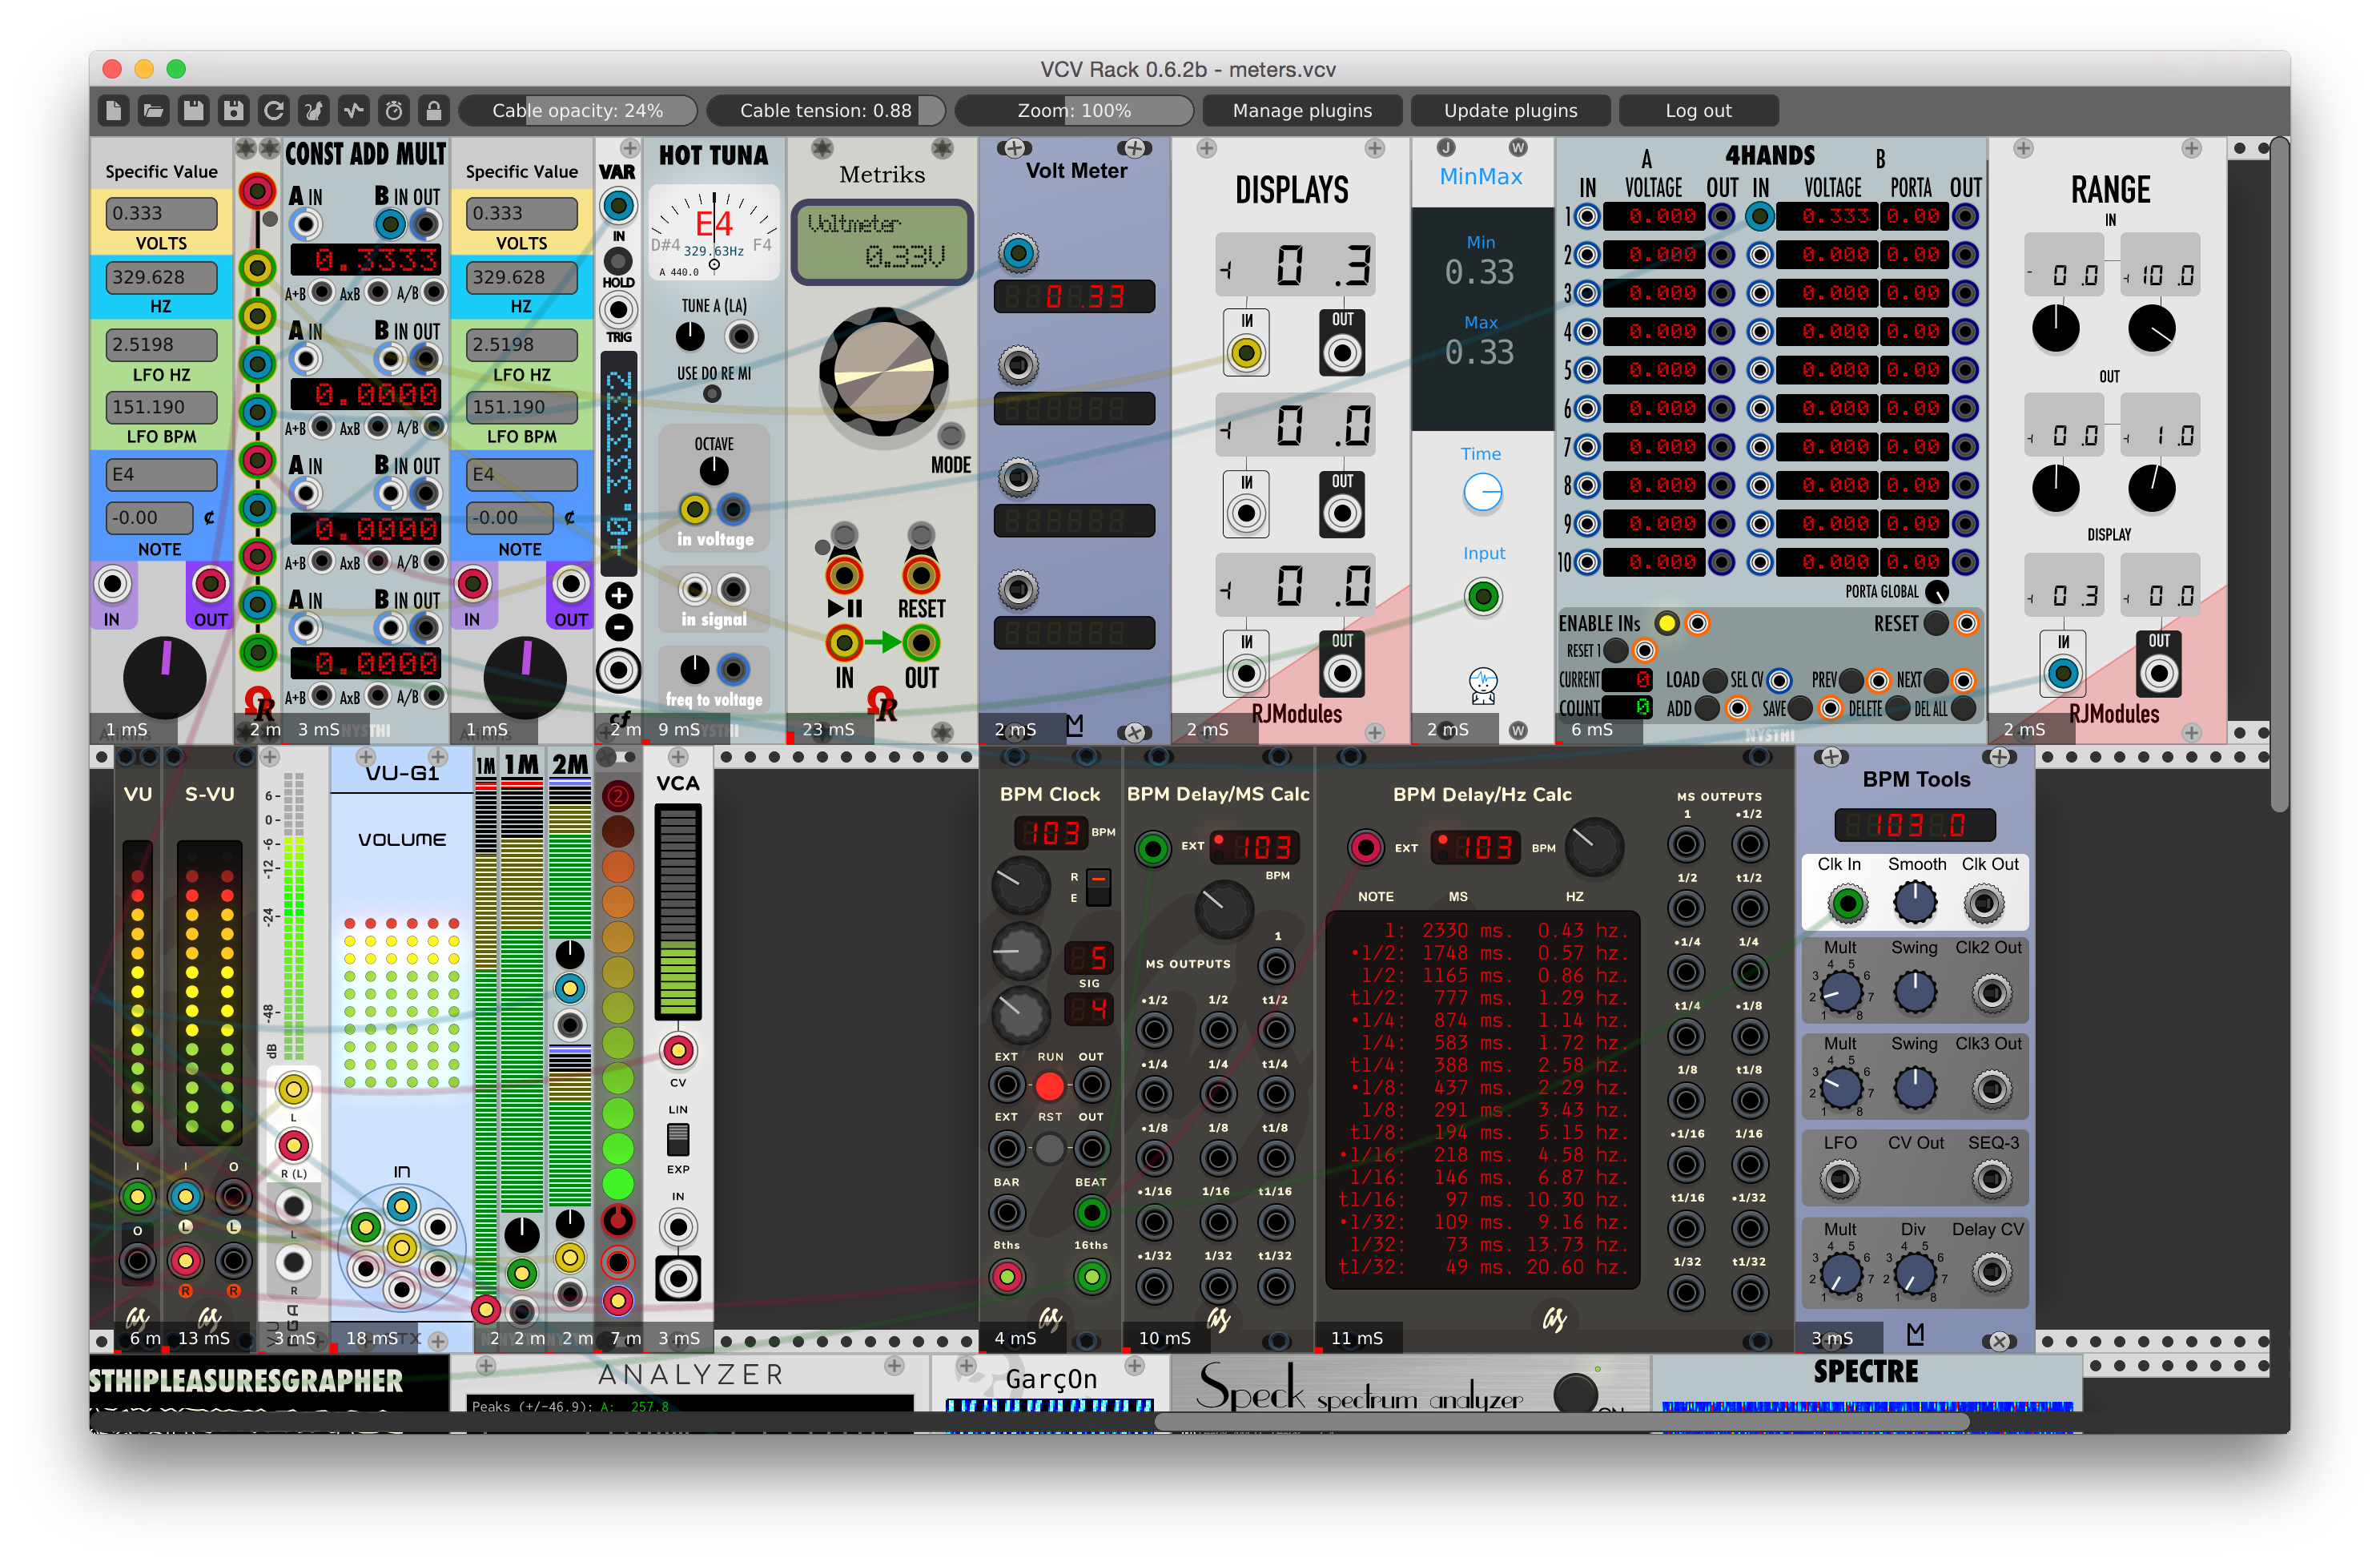
Task: Save the patch with the floppy icon
Action: point(194,110)
